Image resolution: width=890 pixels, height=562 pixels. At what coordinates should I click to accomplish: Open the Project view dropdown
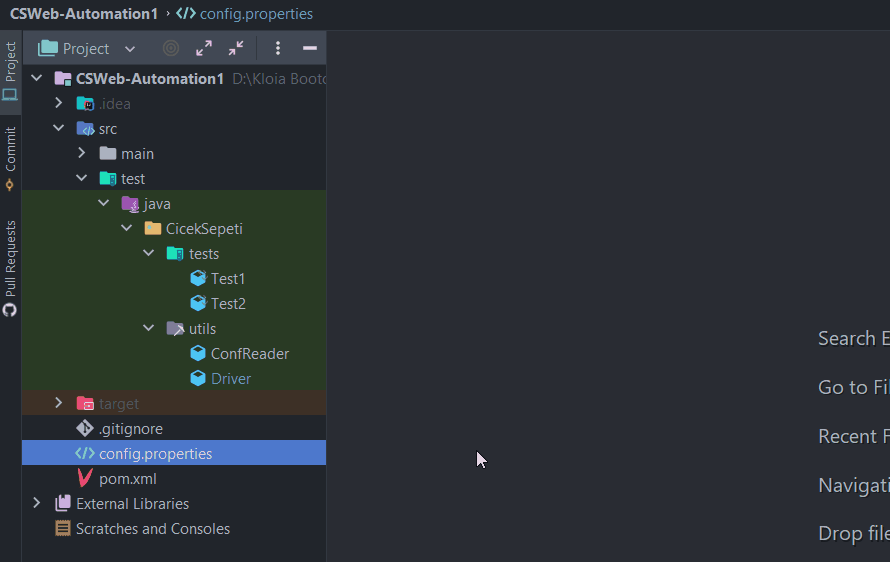pos(130,49)
